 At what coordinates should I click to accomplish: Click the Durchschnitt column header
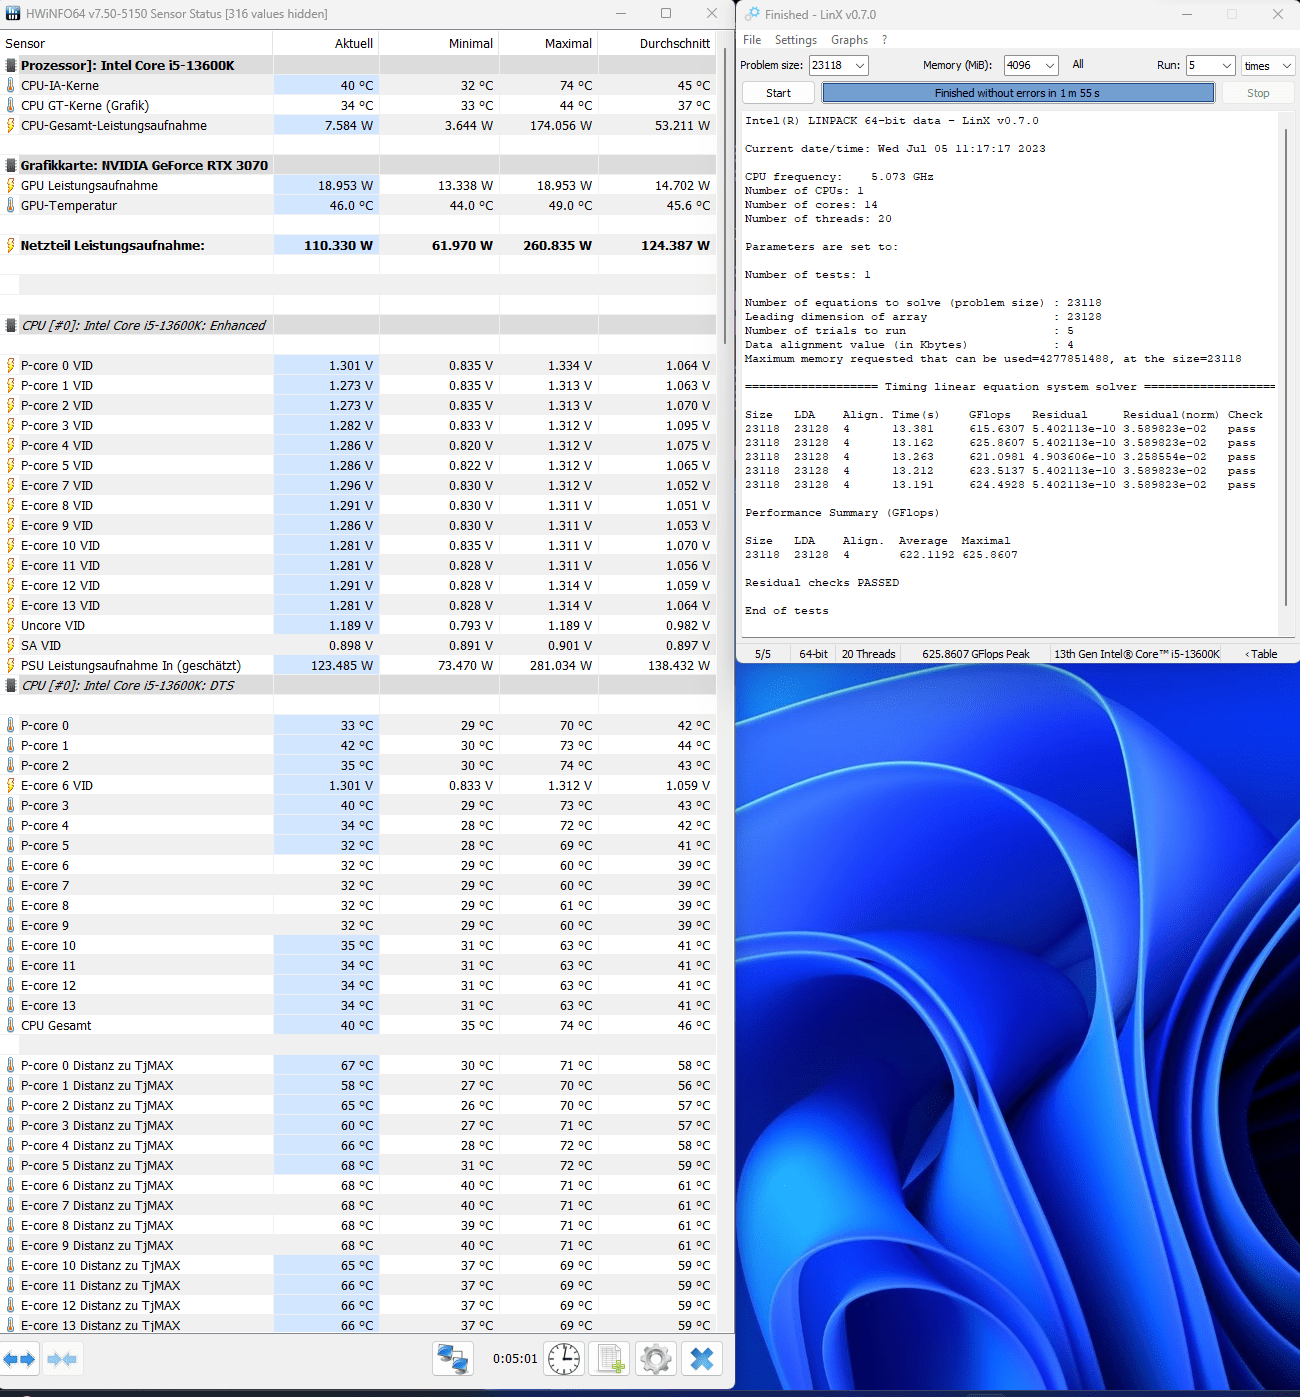pos(657,43)
